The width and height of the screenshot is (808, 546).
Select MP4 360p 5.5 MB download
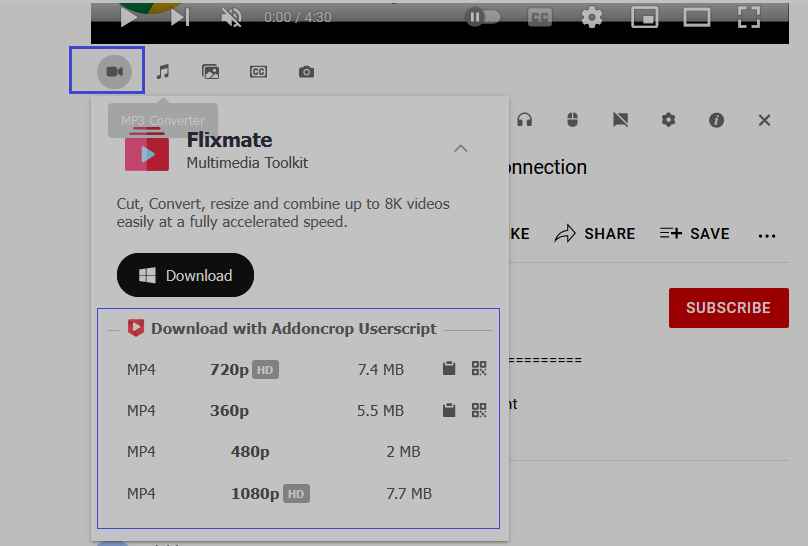pos(298,411)
